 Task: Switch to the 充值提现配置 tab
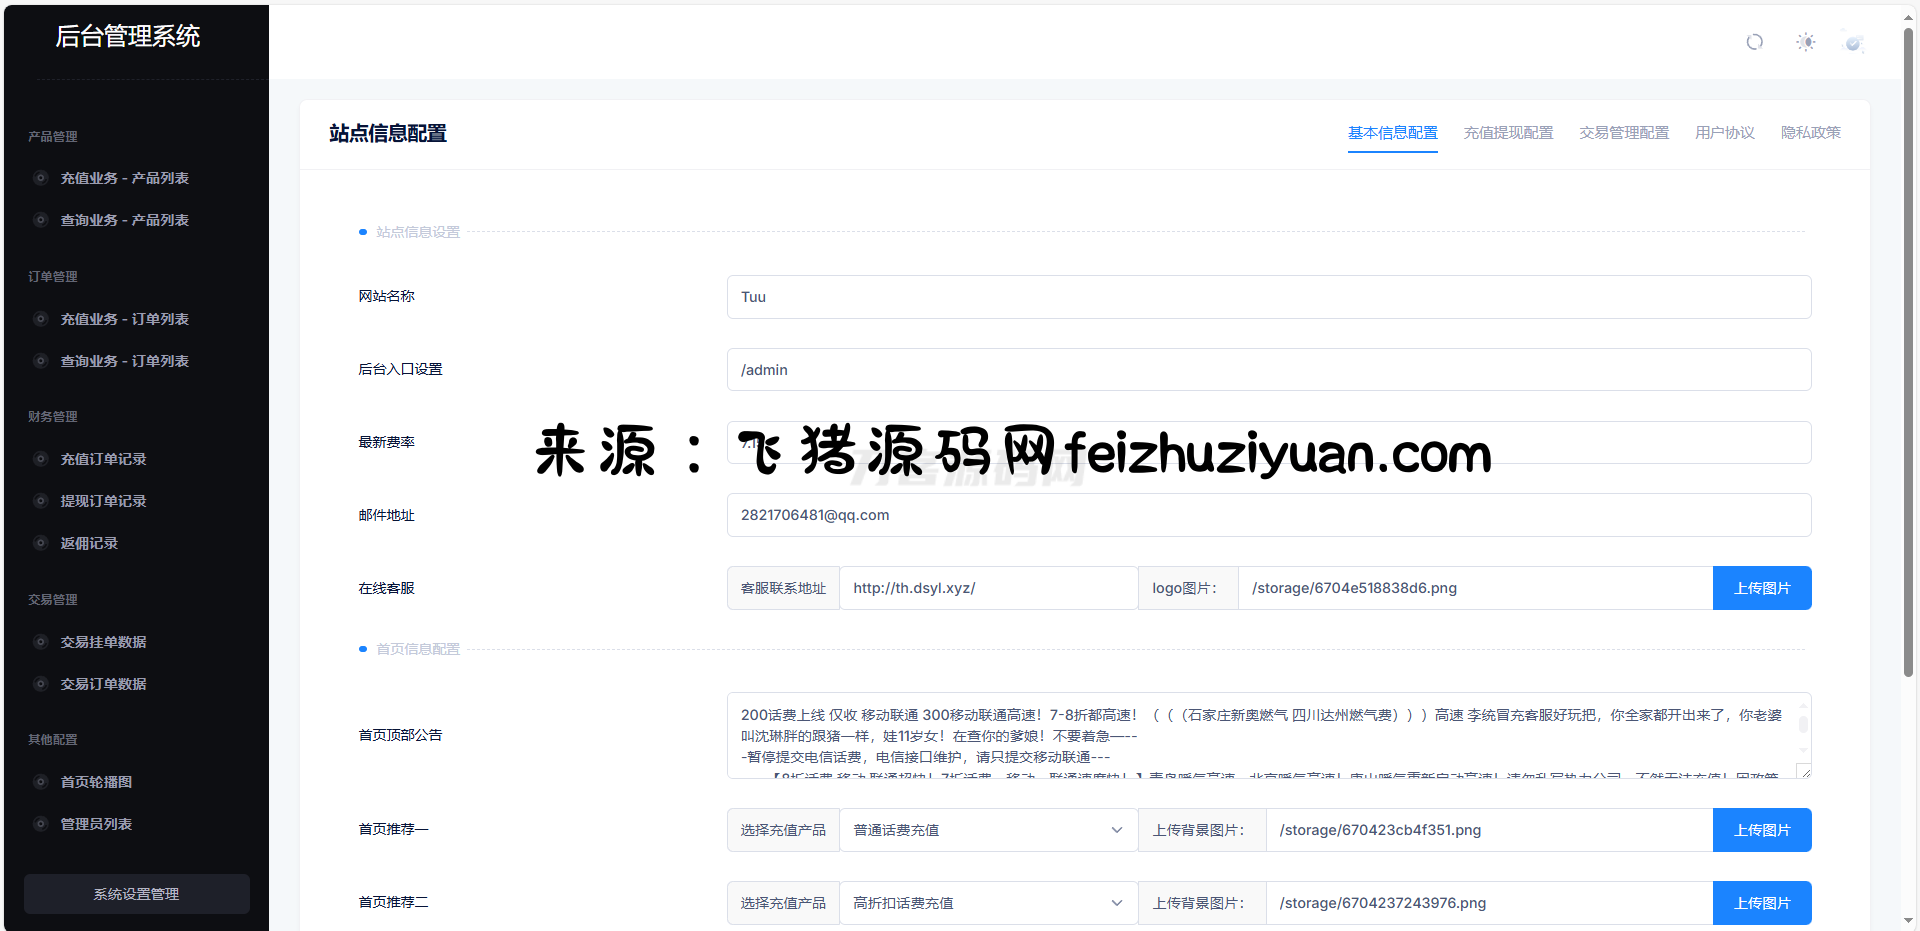[x=1508, y=133]
